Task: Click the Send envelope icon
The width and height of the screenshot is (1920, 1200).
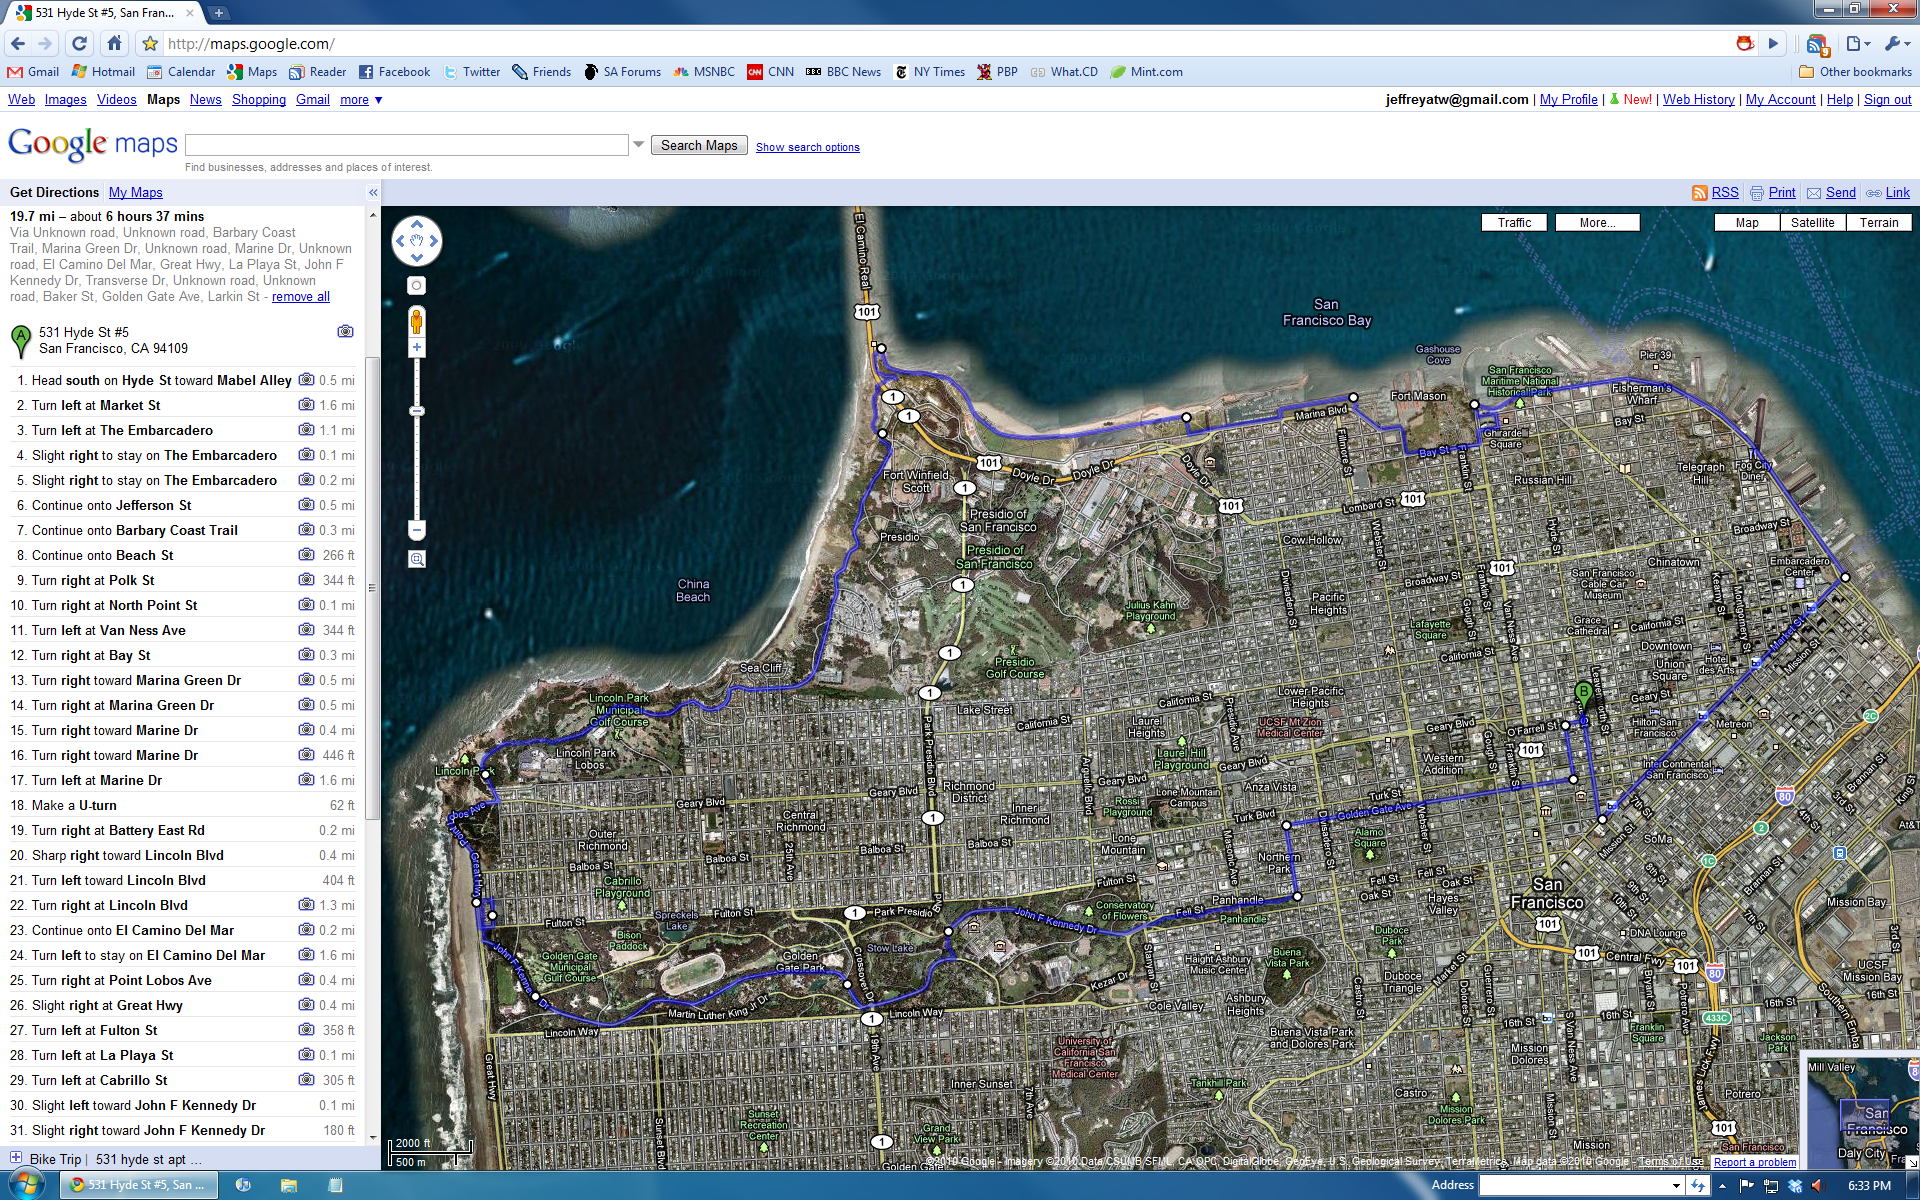Action: pyautogui.click(x=1813, y=193)
